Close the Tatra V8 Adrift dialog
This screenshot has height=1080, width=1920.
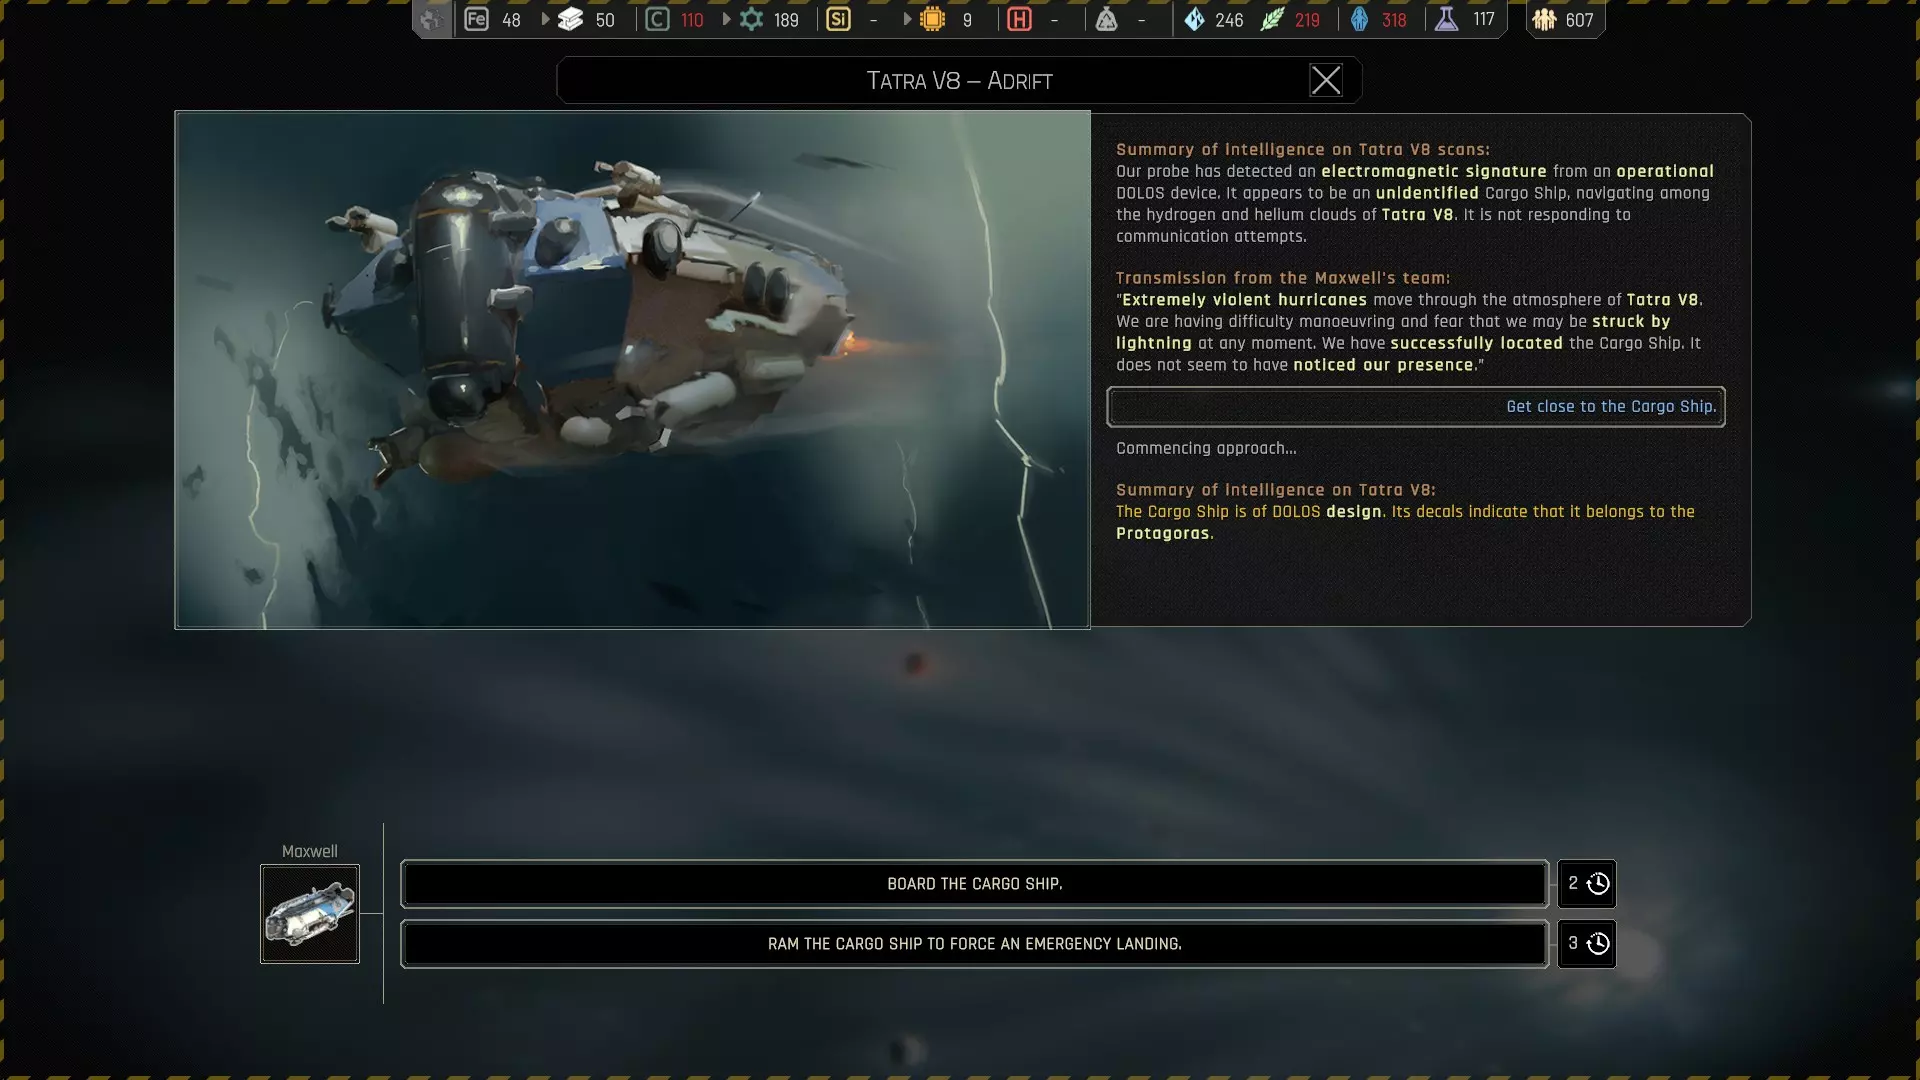pos(1326,81)
